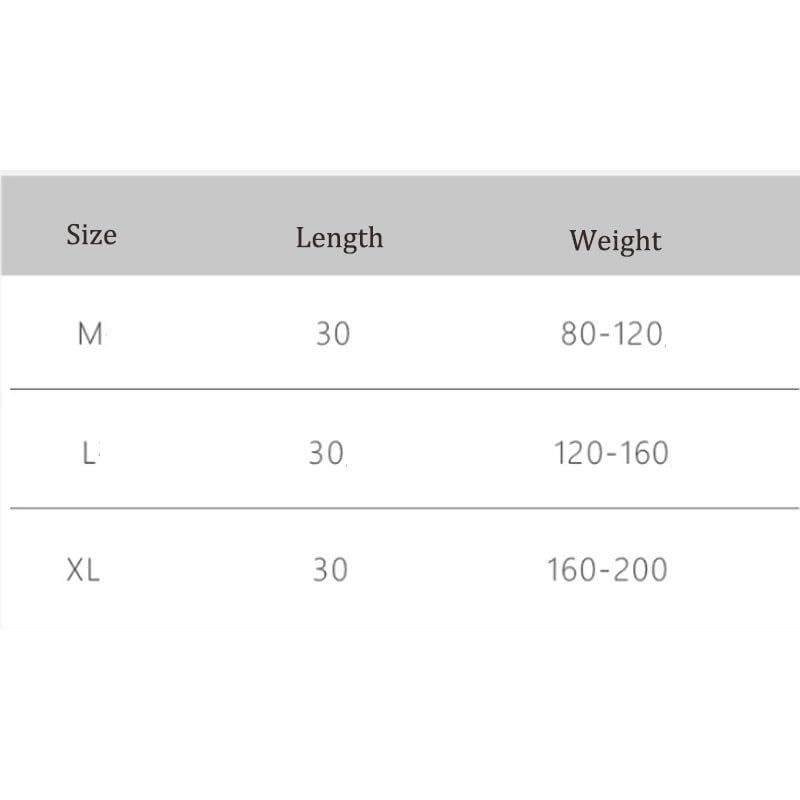Screen dimensions: 800x800
Task: Click the Size column header
Action: [92, 235]
